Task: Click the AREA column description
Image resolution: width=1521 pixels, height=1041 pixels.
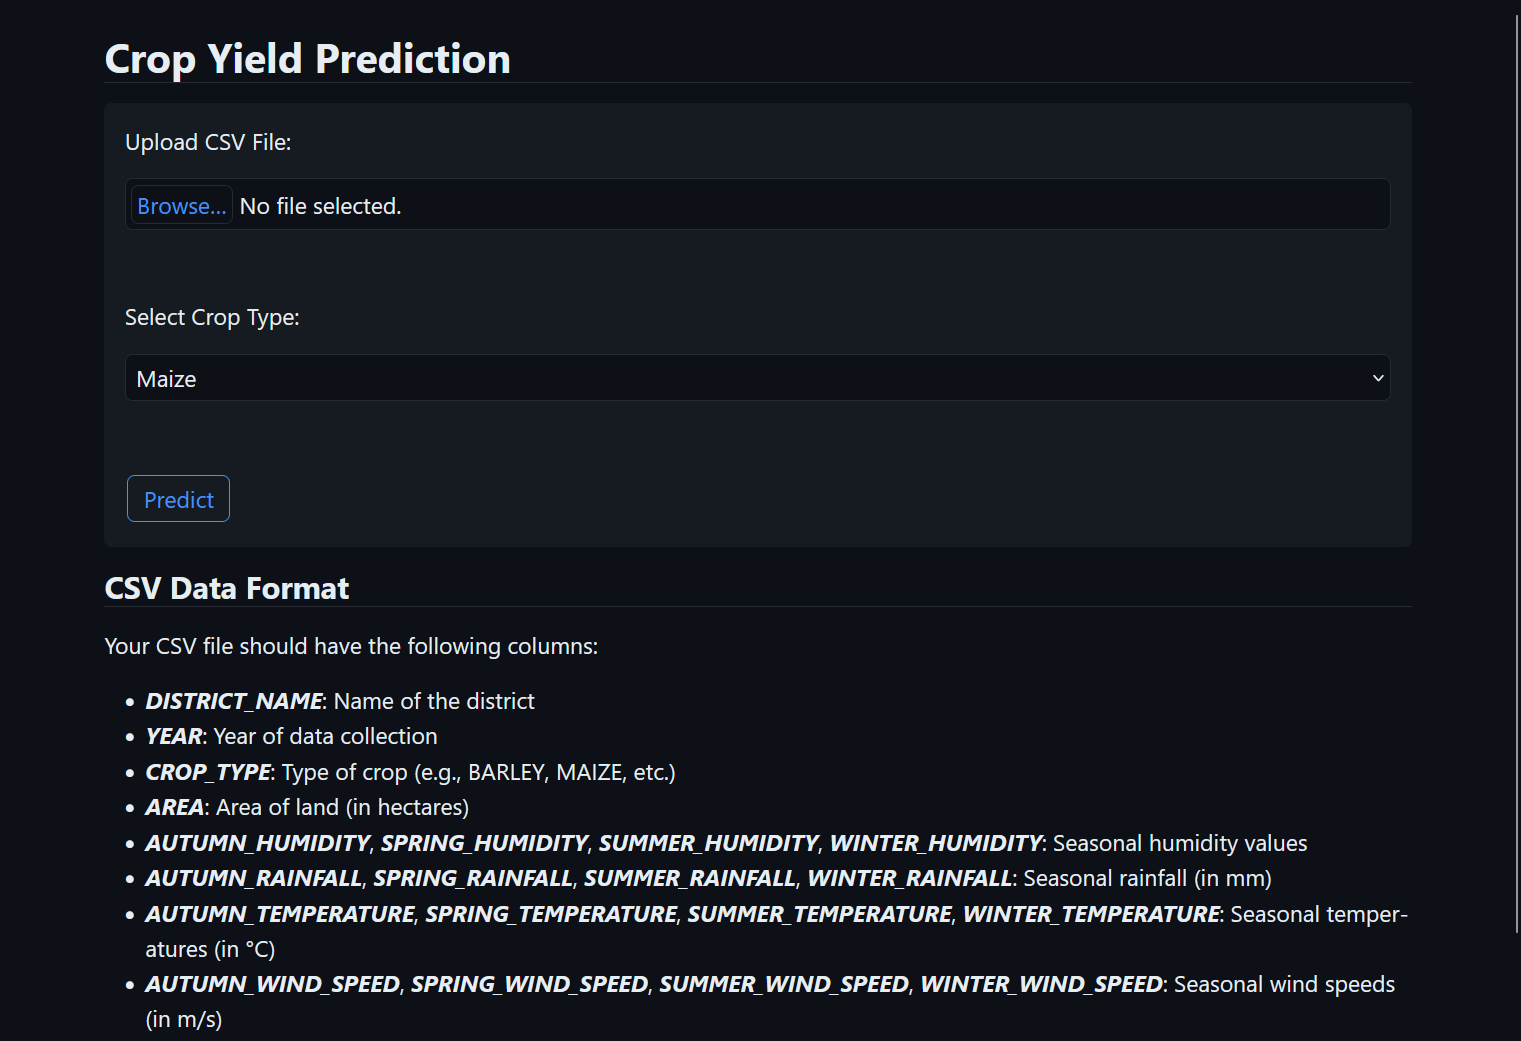Action: 174,807
